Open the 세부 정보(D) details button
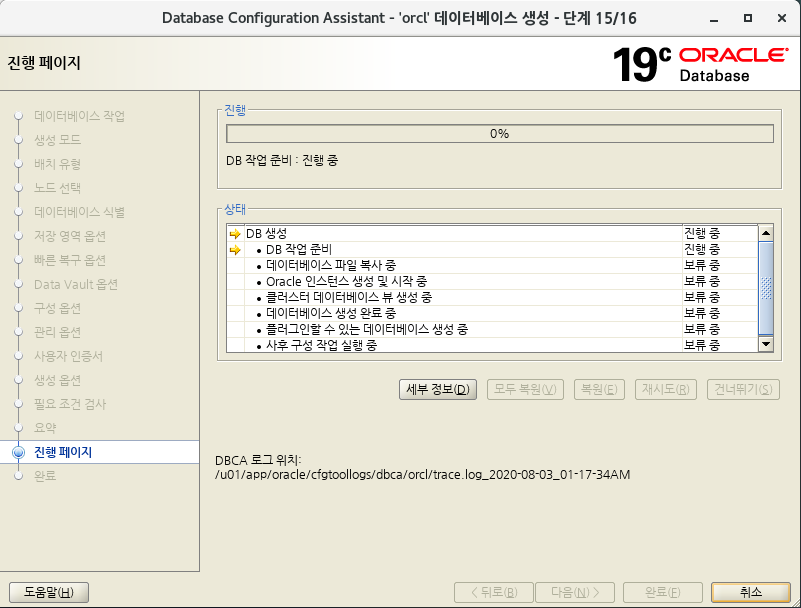 pyautogui.click(x=438, y=390)
